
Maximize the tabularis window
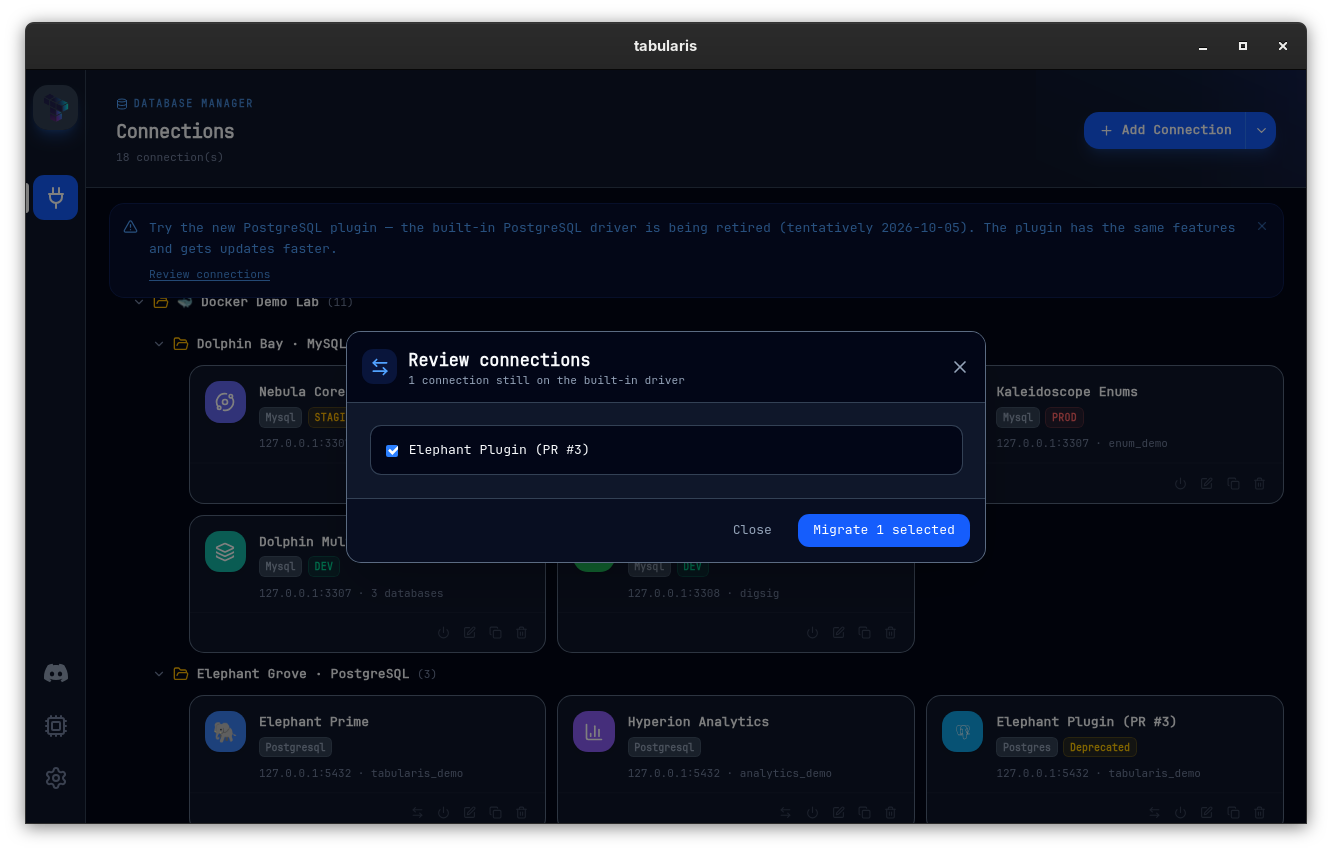1243,46
